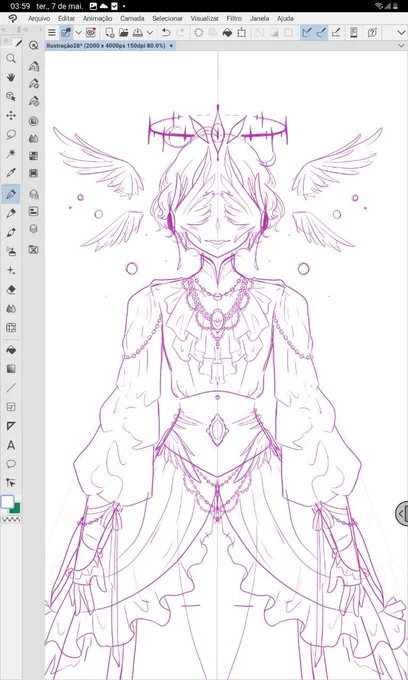
Task: Open the Clip Studio app logo menu
Action: click(13, 19)
